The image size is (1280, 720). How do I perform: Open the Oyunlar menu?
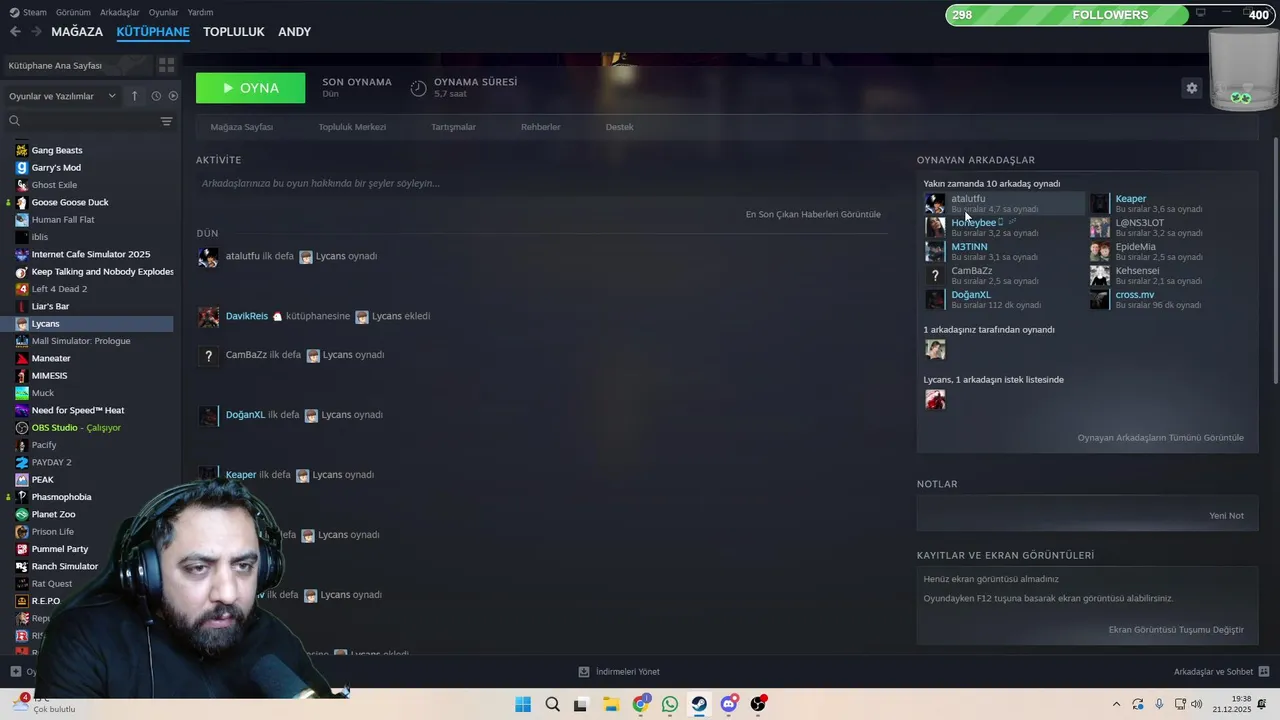(164, 12)
